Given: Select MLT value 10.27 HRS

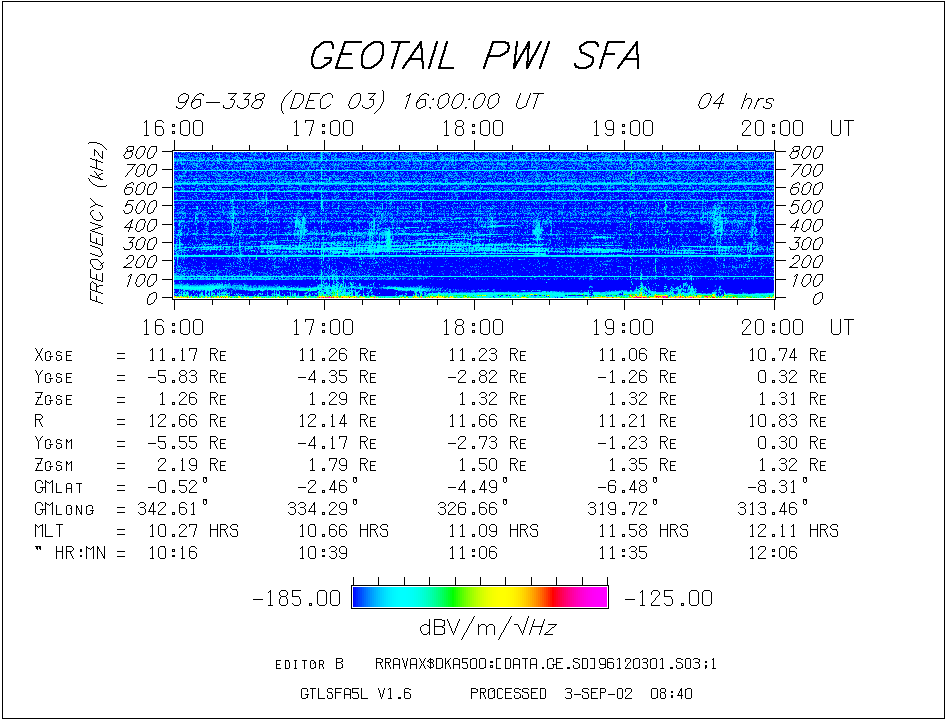Looking at the screenshot, I should coord(193,531).
